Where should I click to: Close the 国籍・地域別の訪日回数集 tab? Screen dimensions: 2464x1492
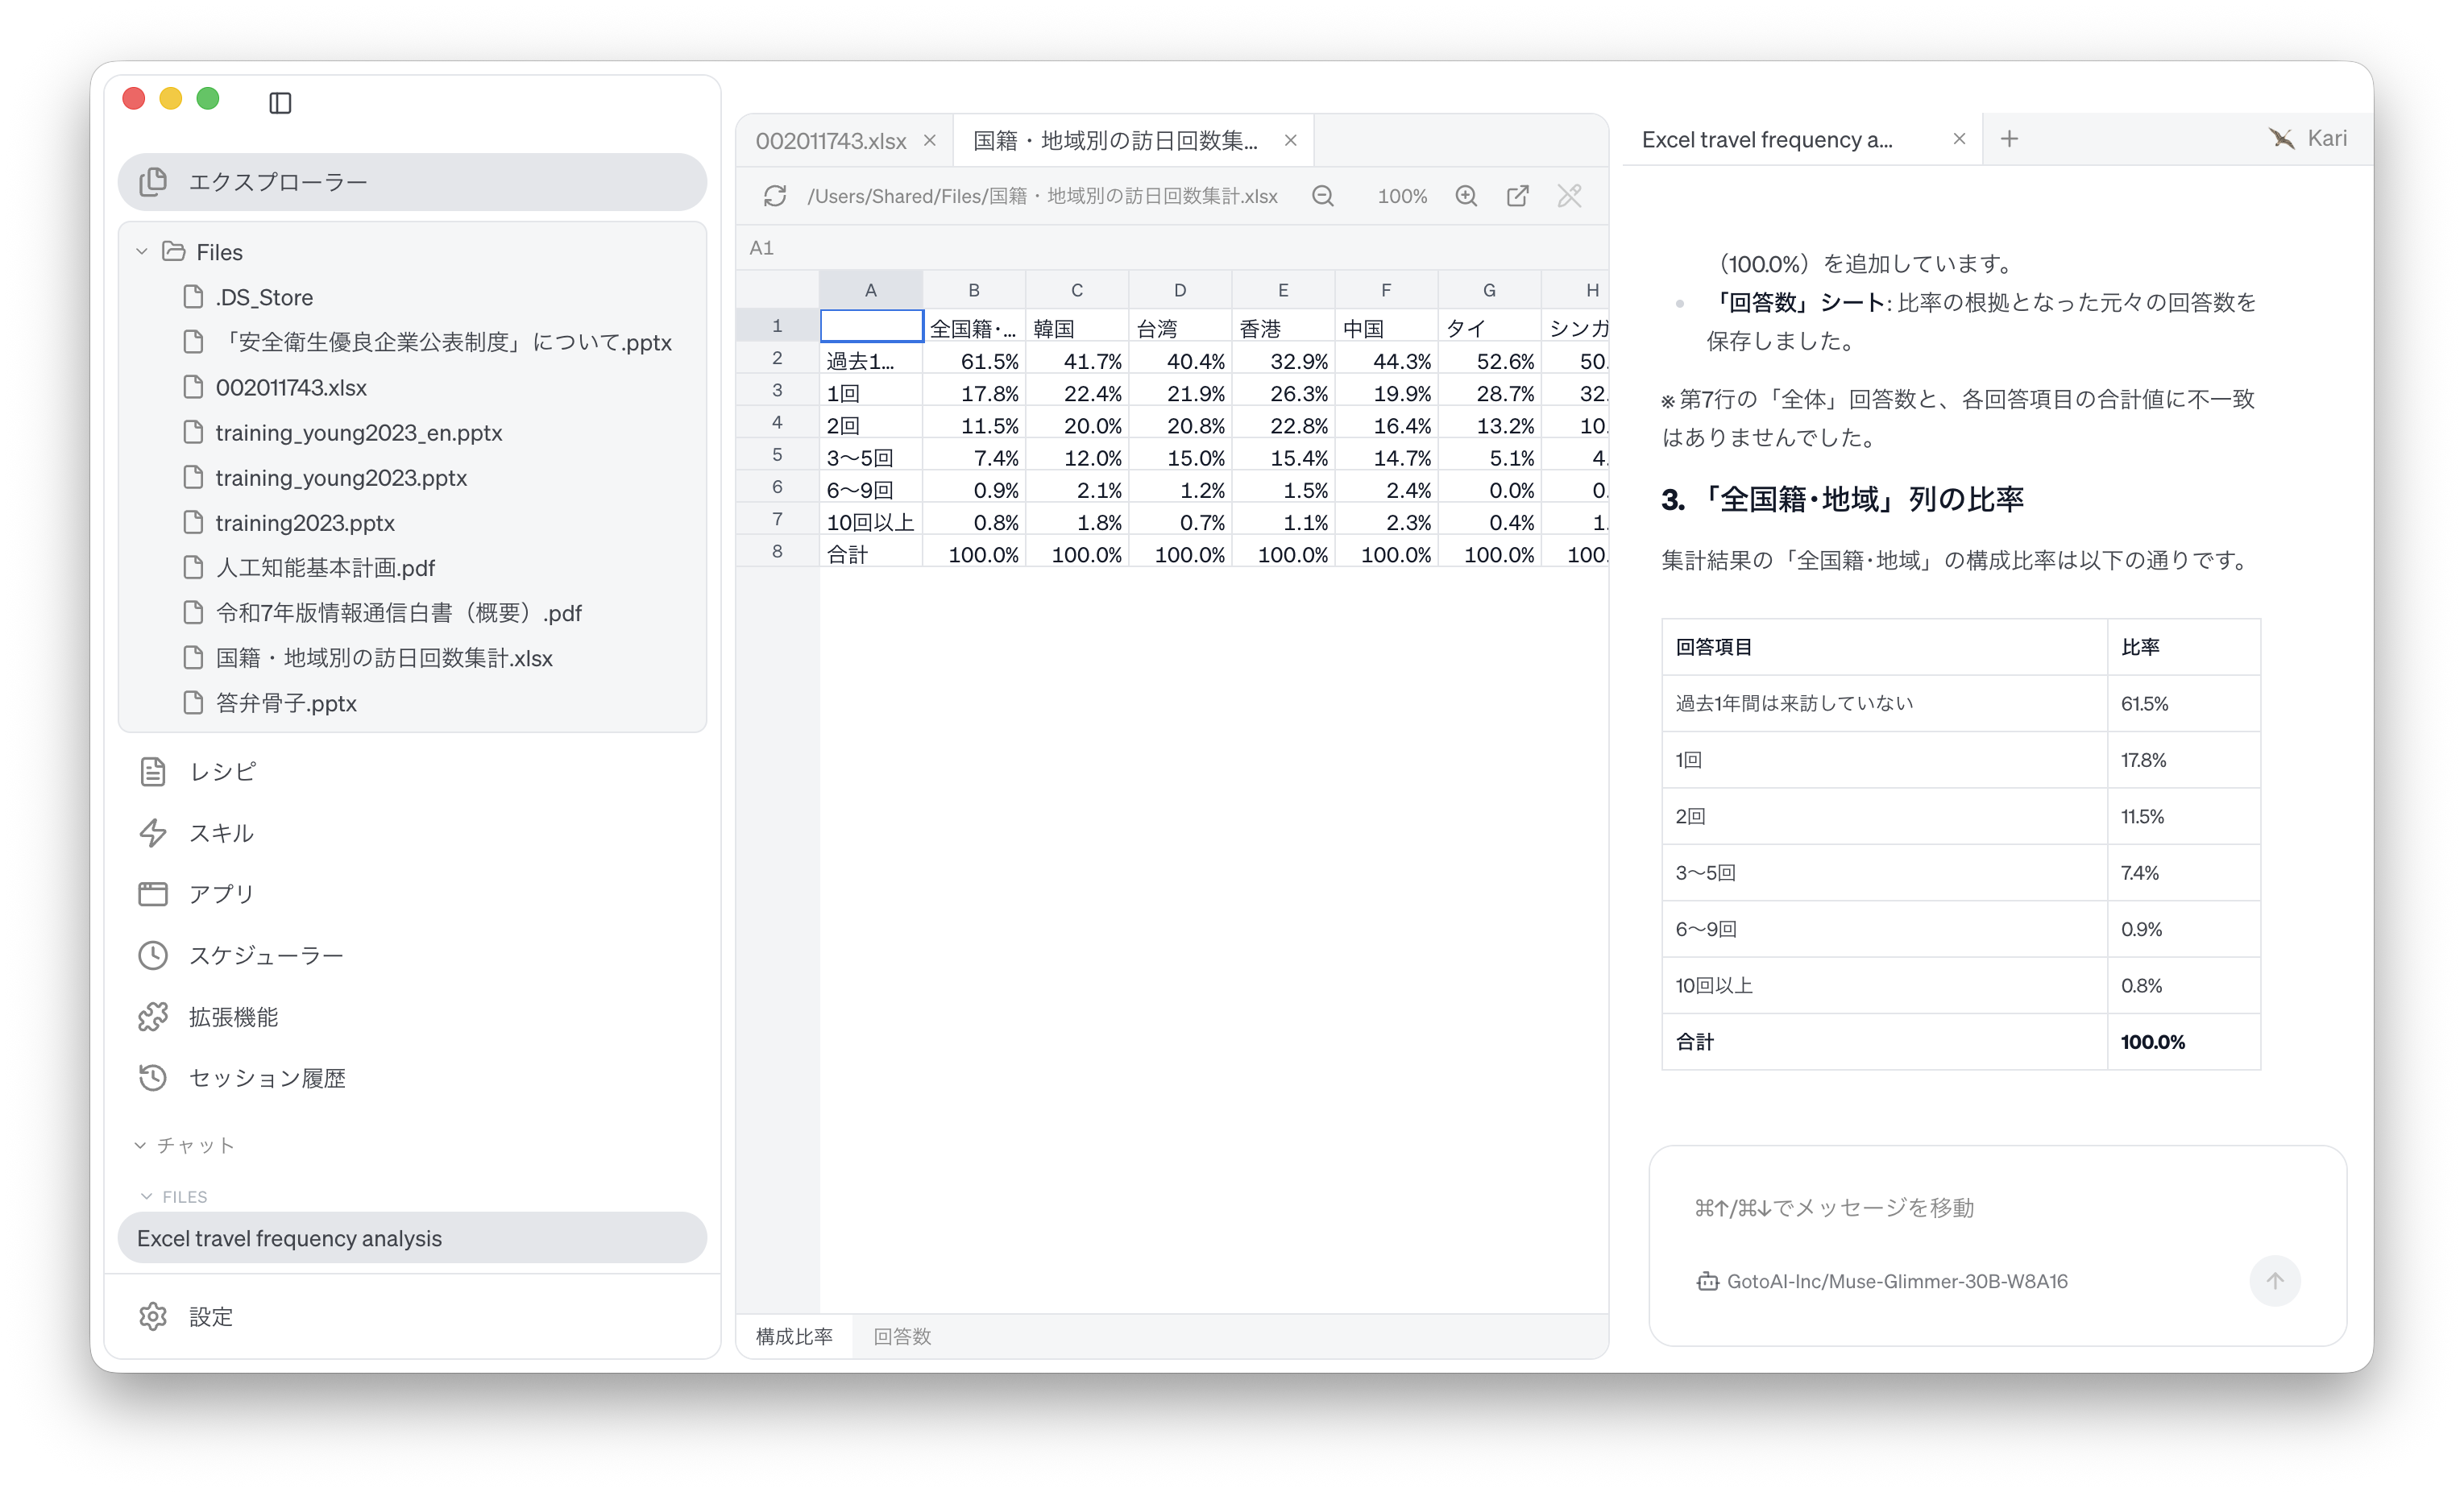[1291, 141]
